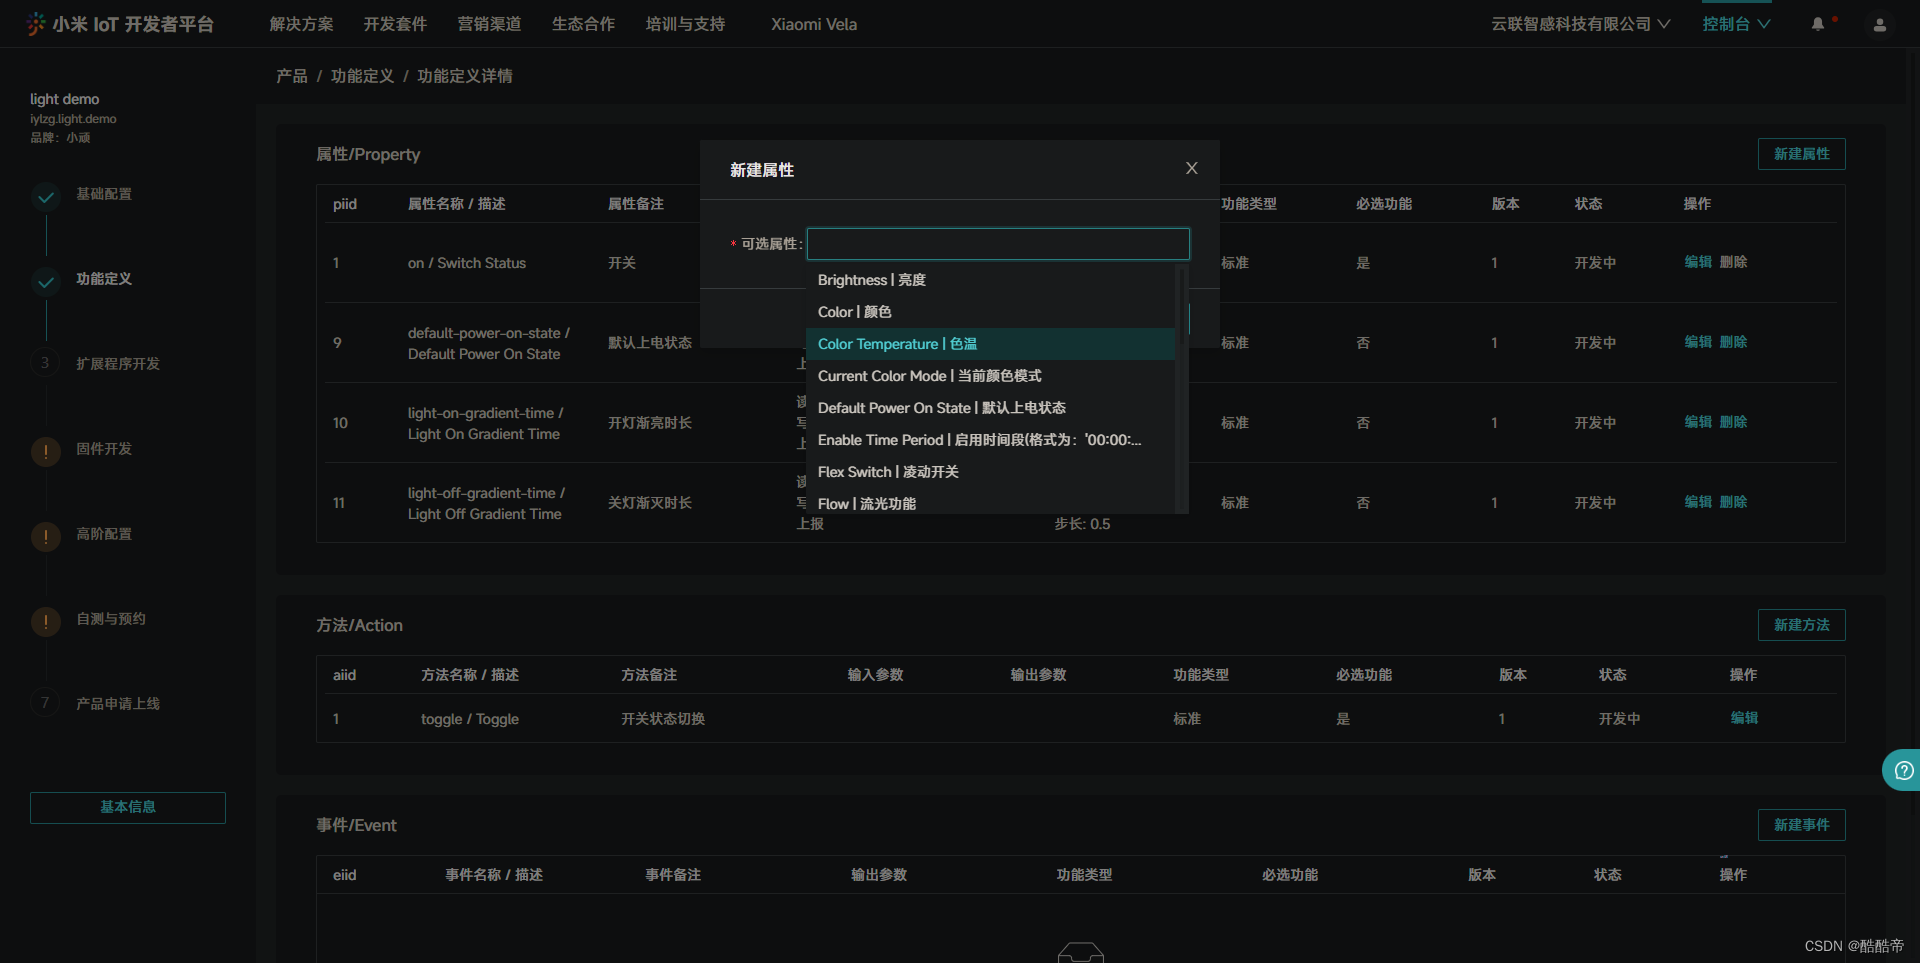Open Xiaomi Vela in top navigation
This screenshot has height=963, width=1920.
(814, 24)
